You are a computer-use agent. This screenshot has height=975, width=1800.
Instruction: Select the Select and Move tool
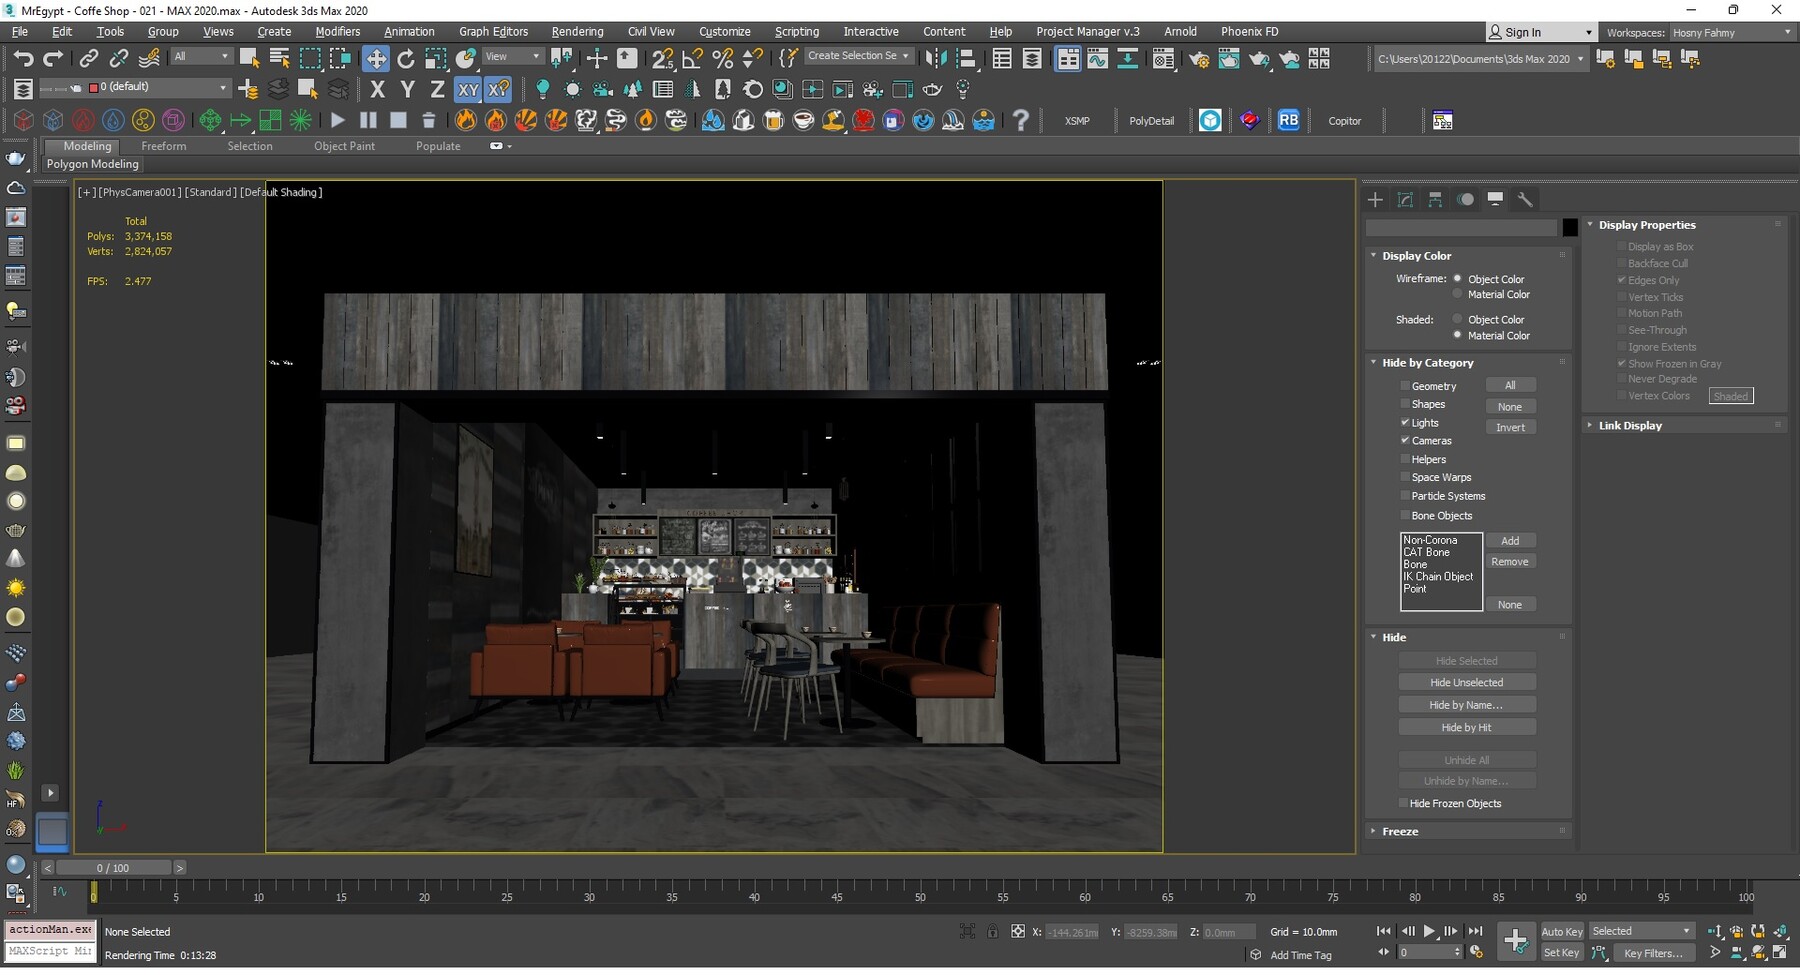pyautogui.click(x=376, y=57)
